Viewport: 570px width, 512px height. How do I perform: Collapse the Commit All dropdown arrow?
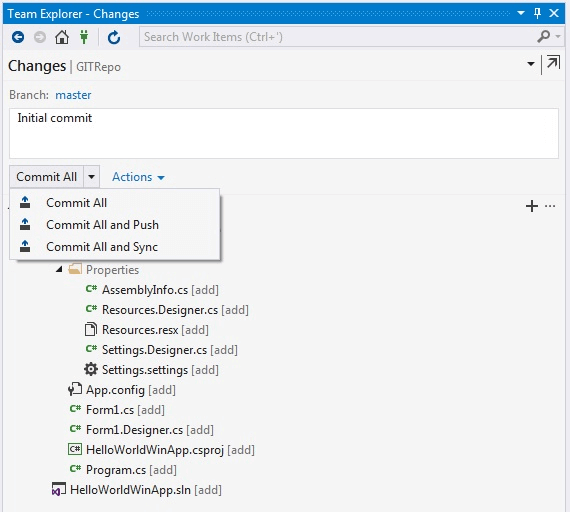[x=92, y=177]
